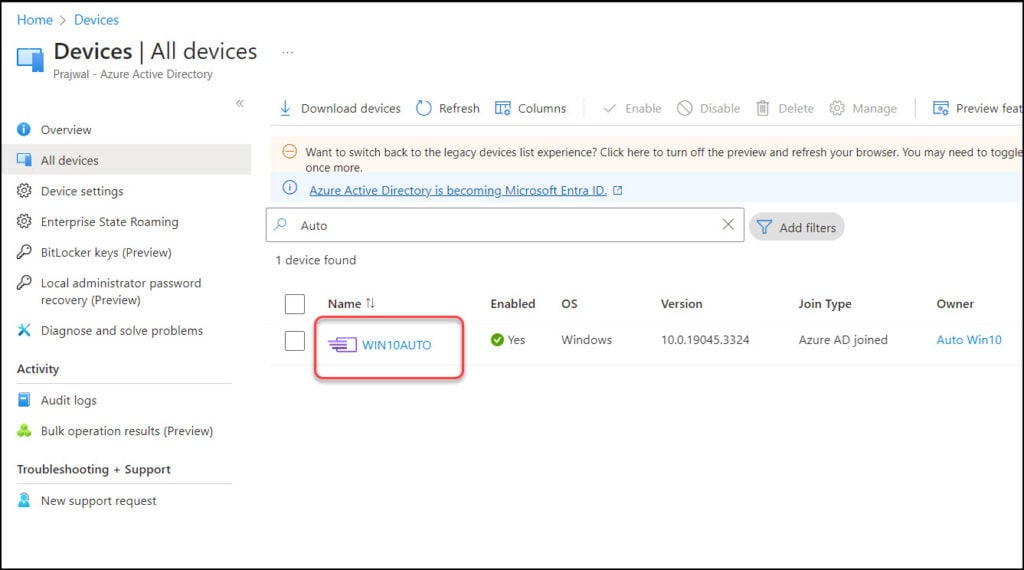Click the orange legacy experience notice icon
Image resolution: width=1024 pixels, height=570 pixels.
point(289,152)
